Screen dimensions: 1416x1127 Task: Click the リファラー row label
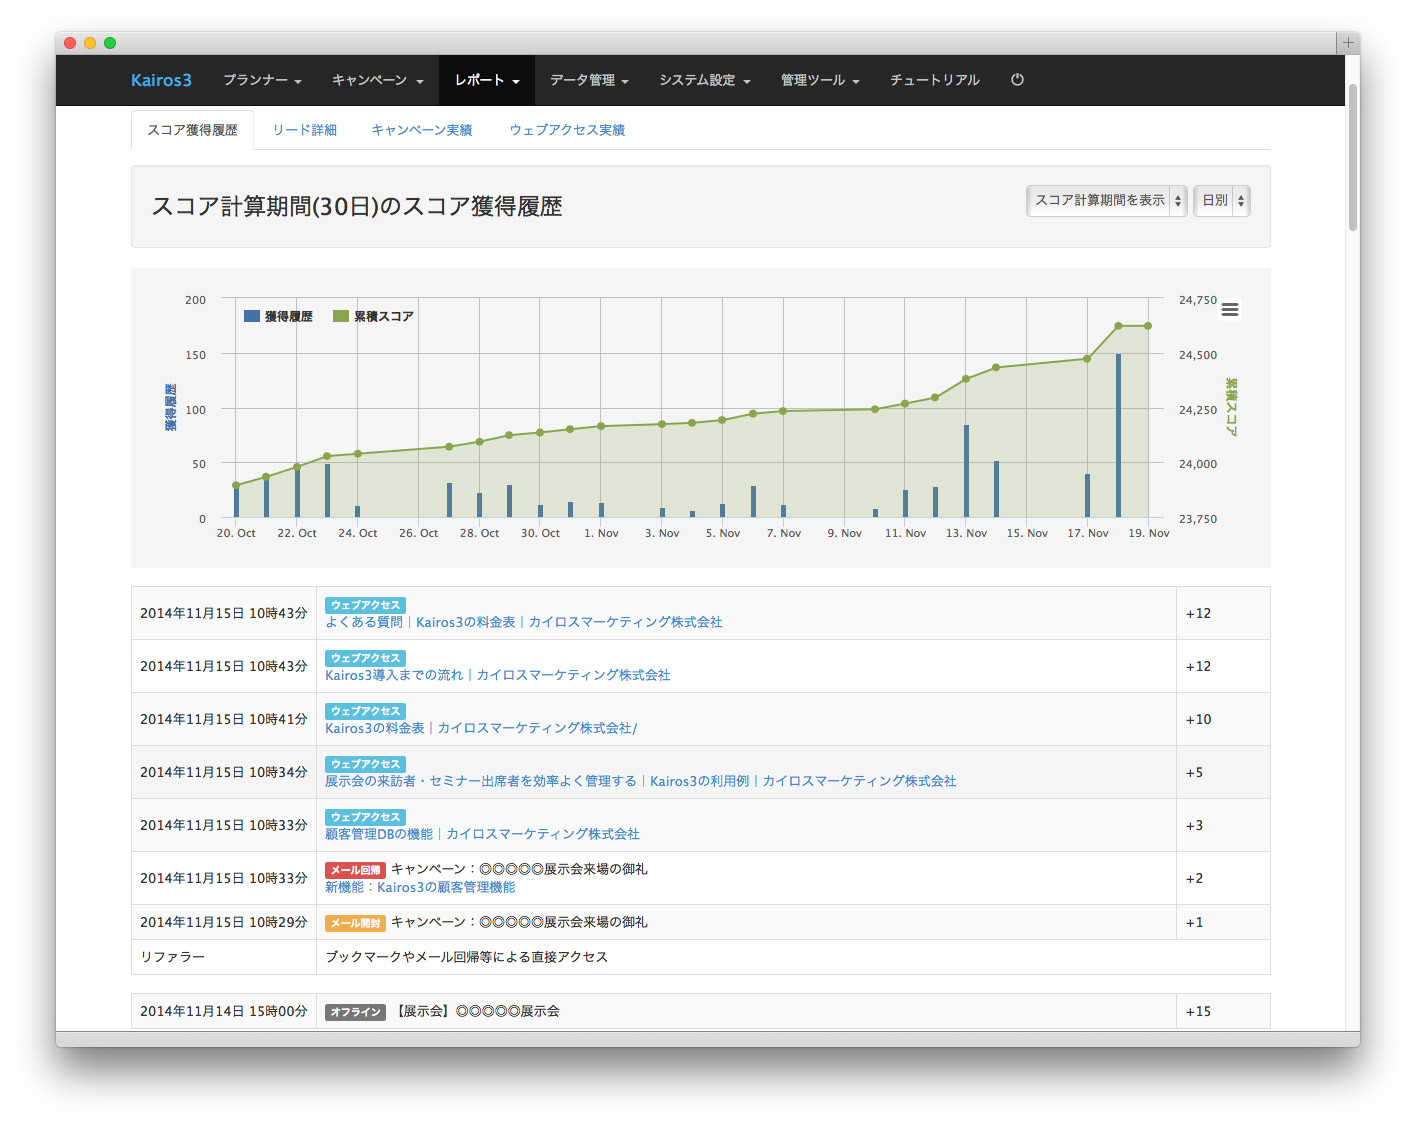pyautogui.click(x=172, y=957)
